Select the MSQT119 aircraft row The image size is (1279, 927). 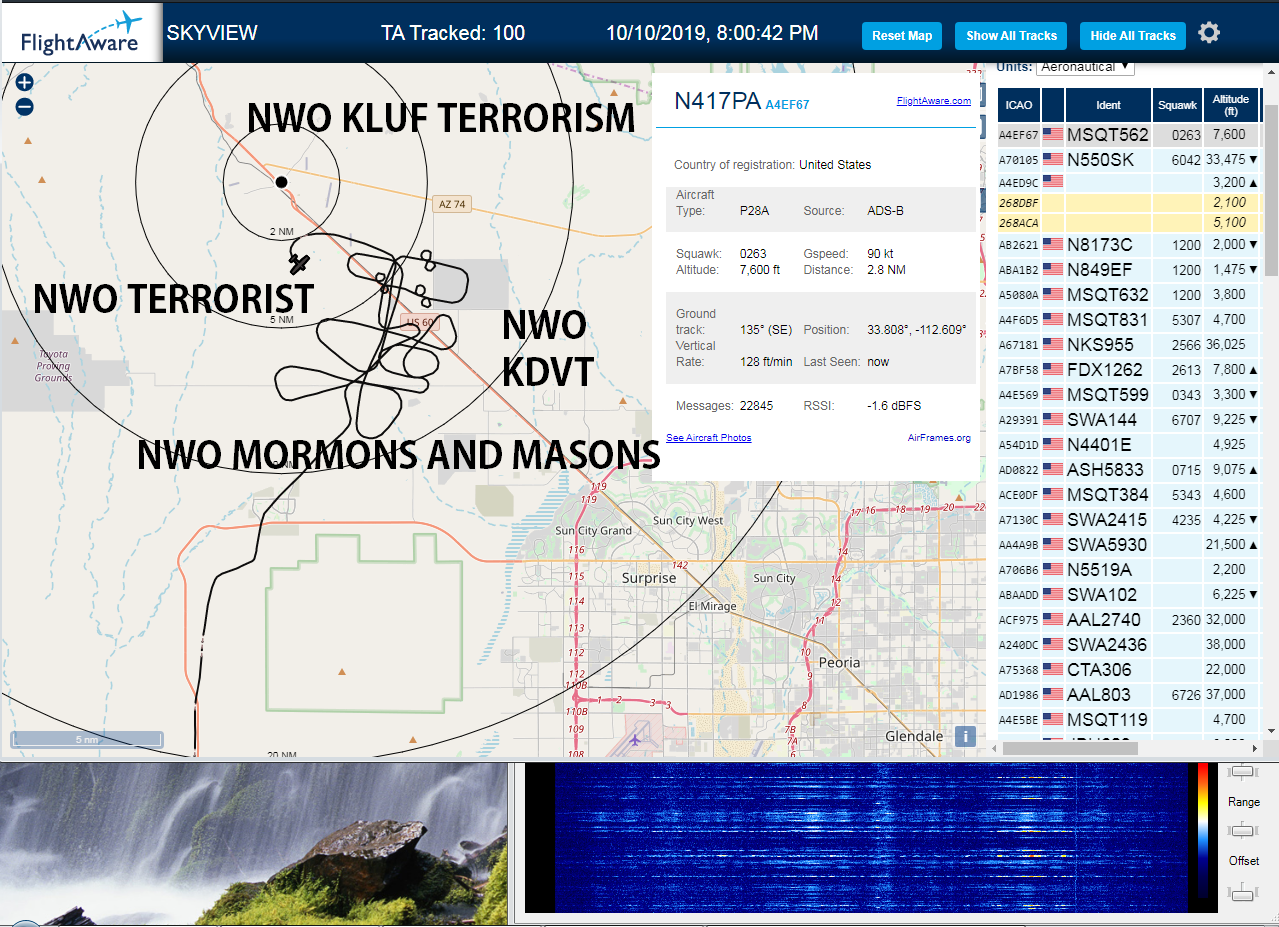tap(1129, 719)
